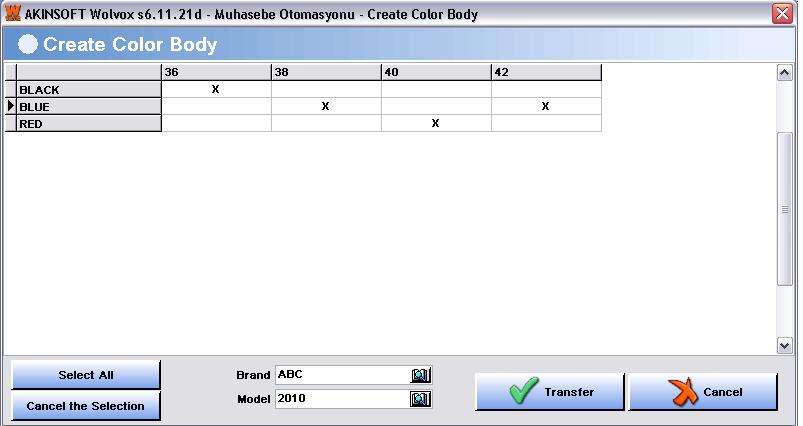The image size is (803, 426).
Task: Click the 40 size column header
Action: tap(436, 72)
